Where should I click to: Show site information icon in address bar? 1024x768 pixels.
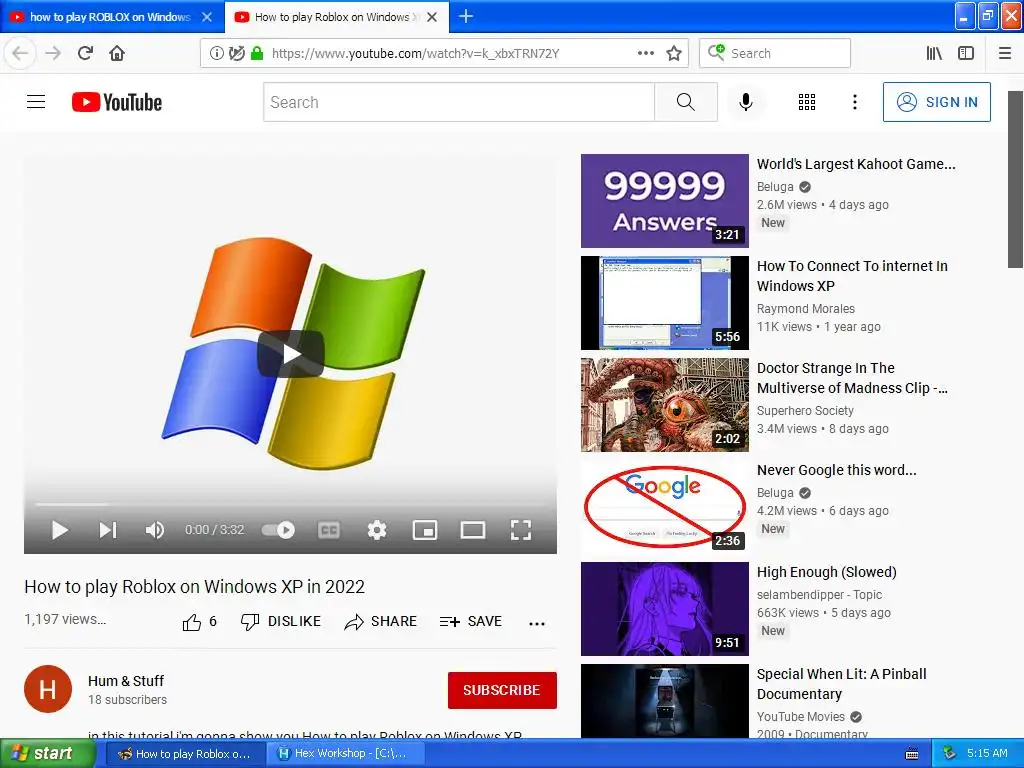(x=216, y=54)
